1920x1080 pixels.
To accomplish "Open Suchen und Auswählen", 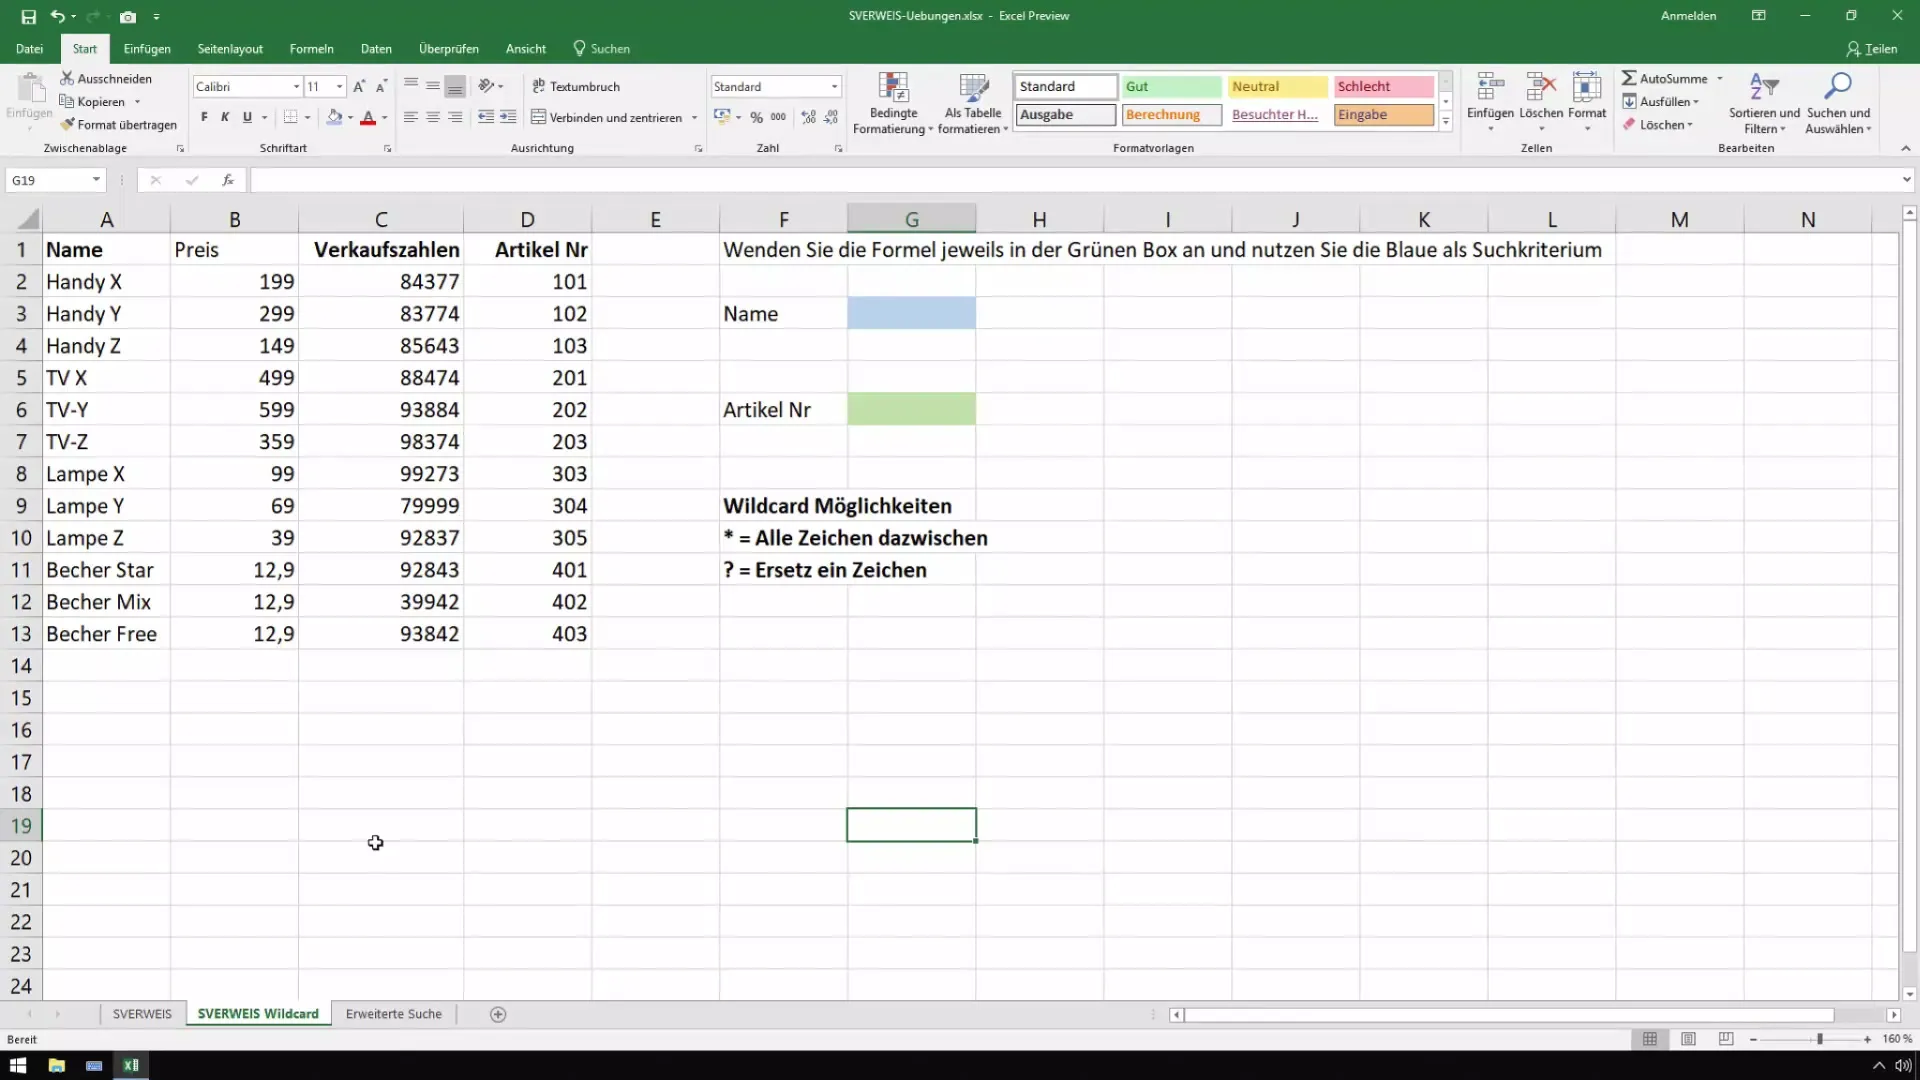I will (1838, 103).
